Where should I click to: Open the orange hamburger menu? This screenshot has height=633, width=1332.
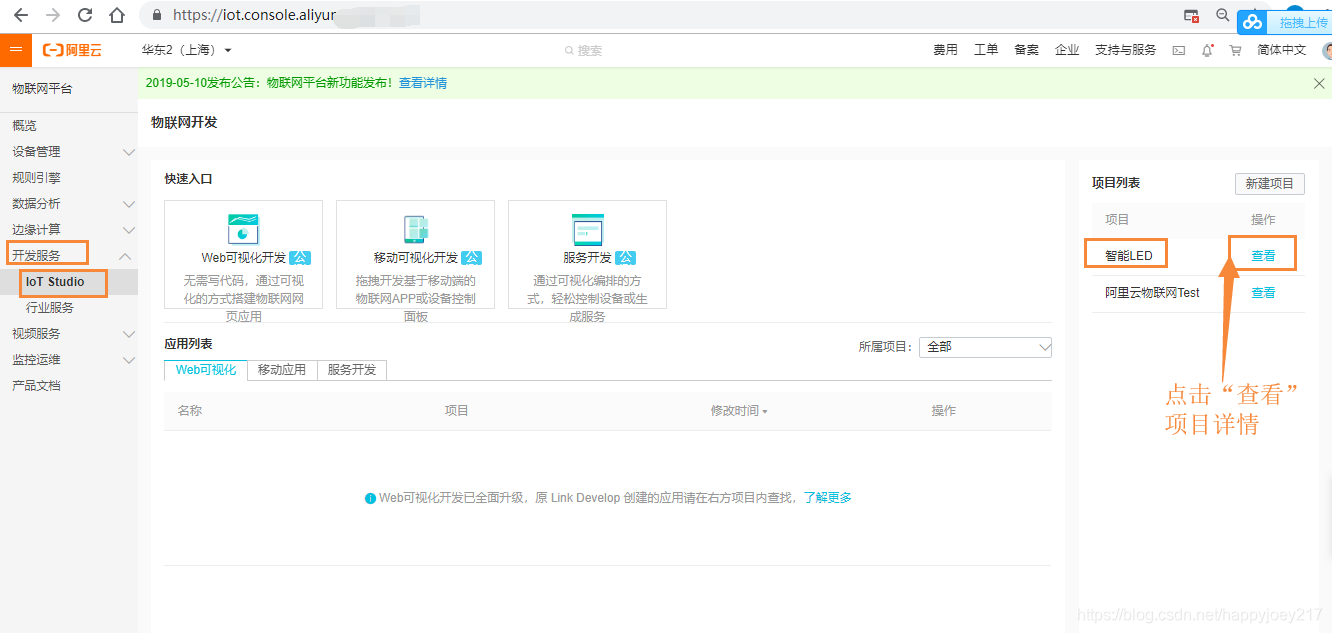[16, 50]
